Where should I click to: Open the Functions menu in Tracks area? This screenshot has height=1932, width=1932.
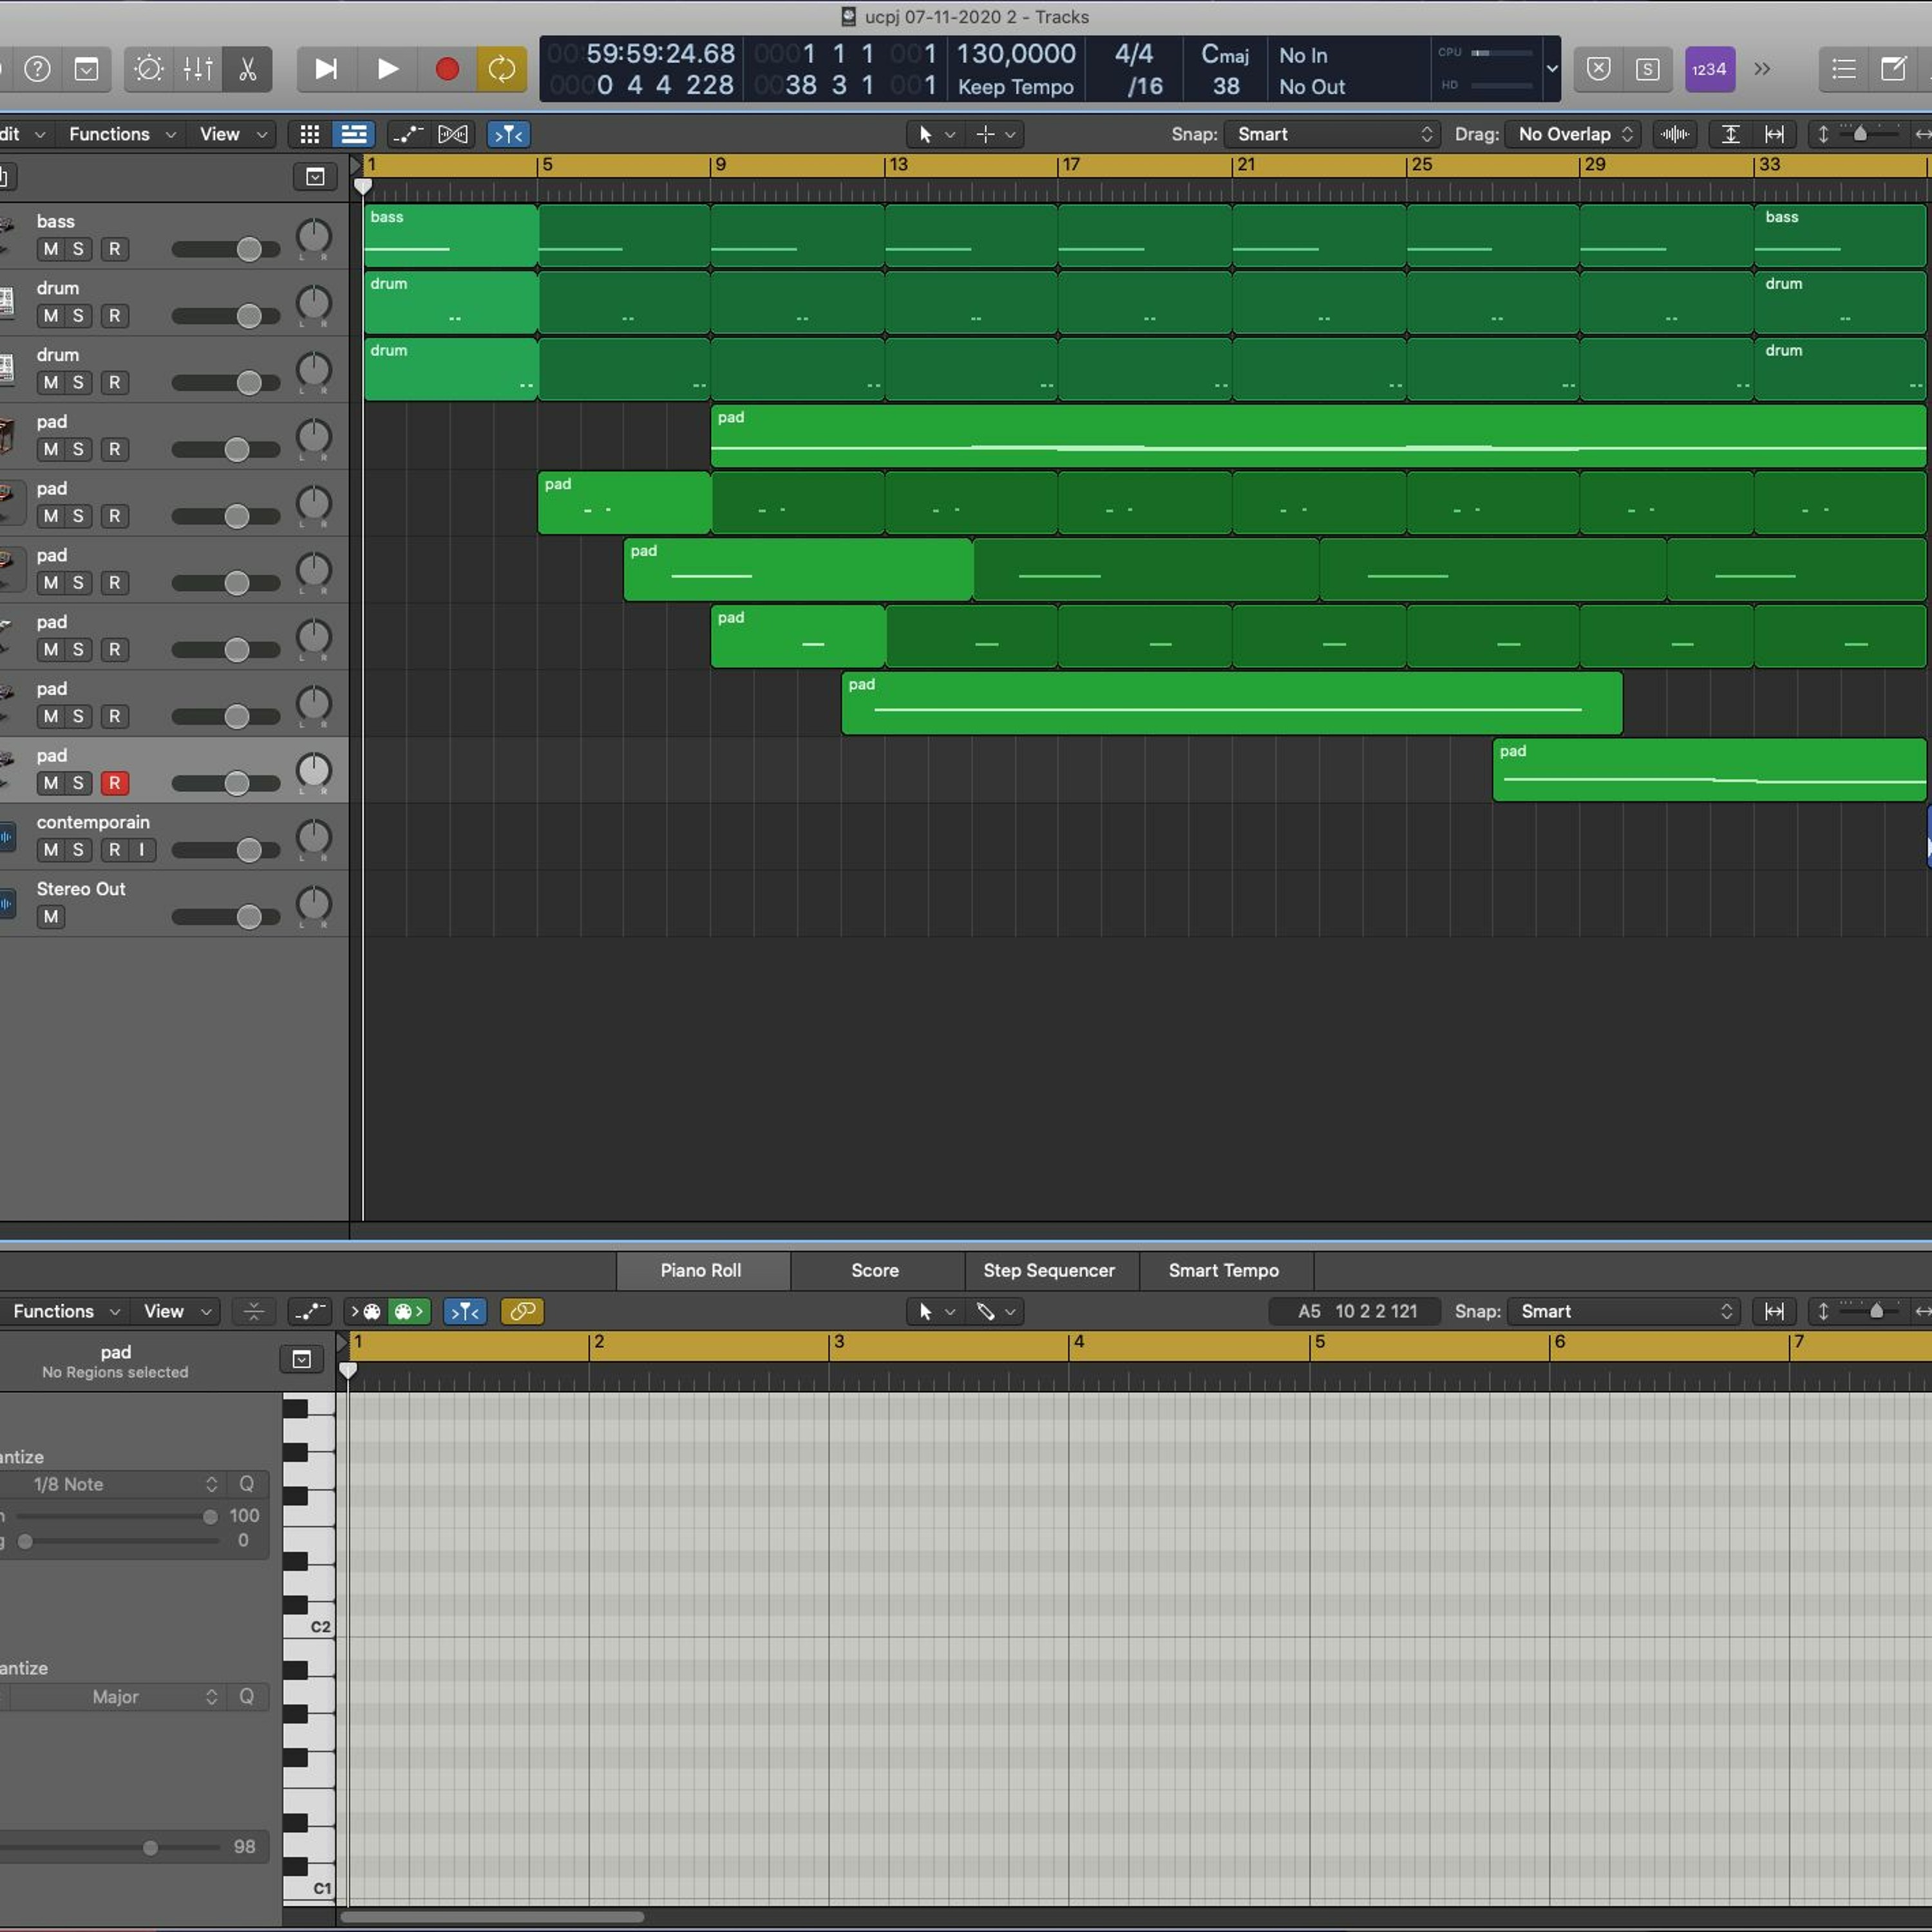coord(121,134)
